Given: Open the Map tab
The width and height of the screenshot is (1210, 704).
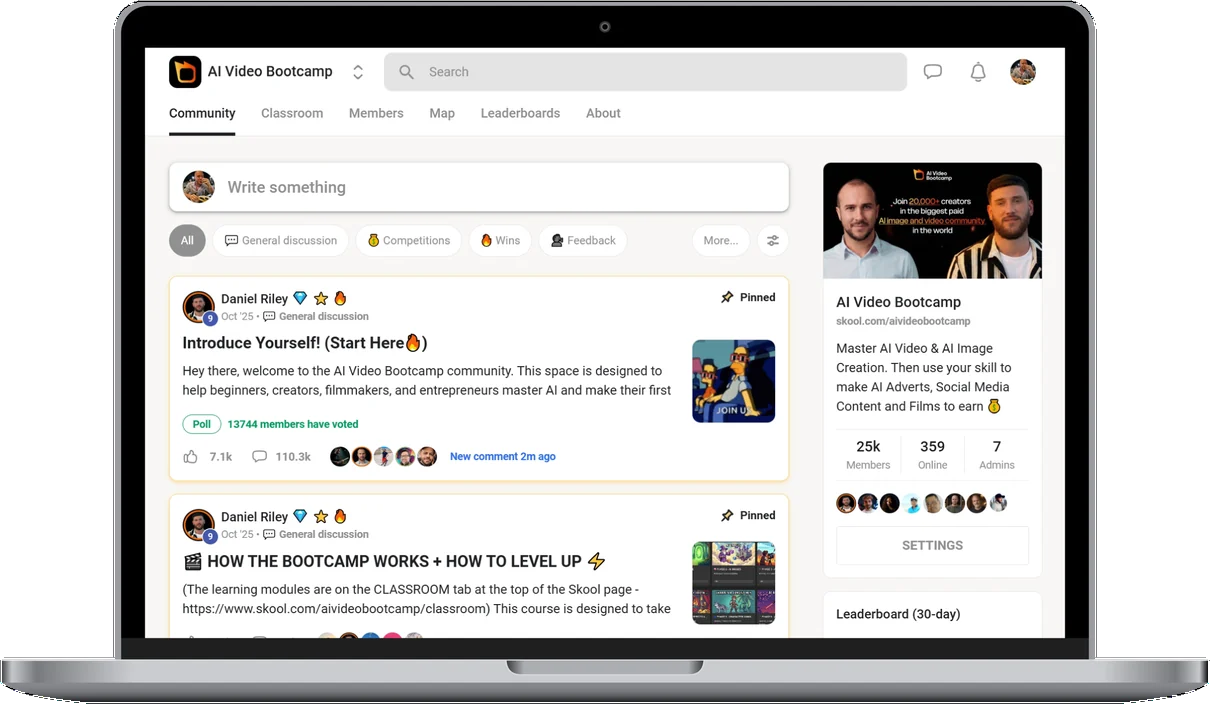Looking at the screenshot, I should pyautogui.click(x=442, y=113).
